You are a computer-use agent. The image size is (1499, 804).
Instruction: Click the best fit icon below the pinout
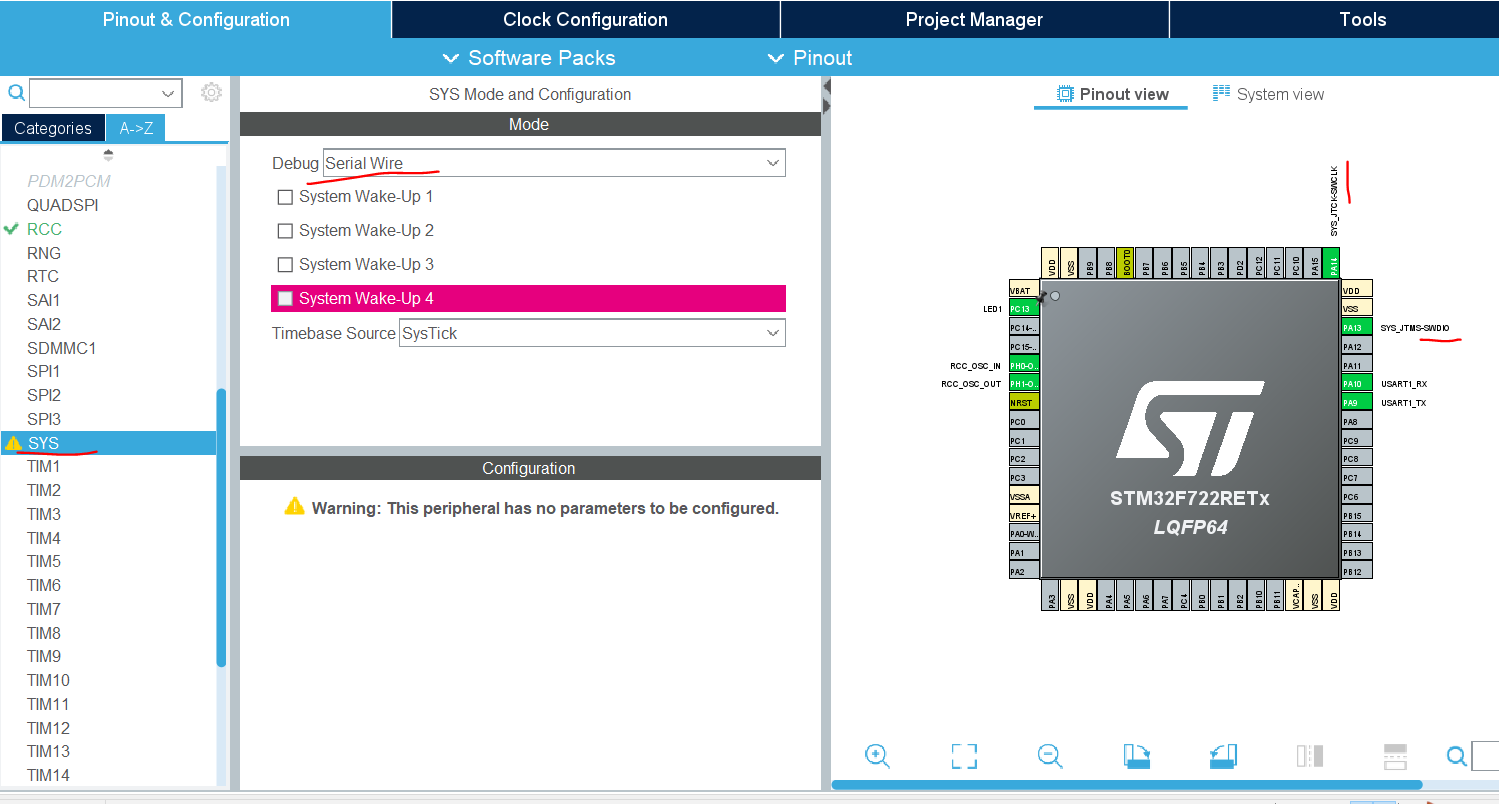point(964,756)
